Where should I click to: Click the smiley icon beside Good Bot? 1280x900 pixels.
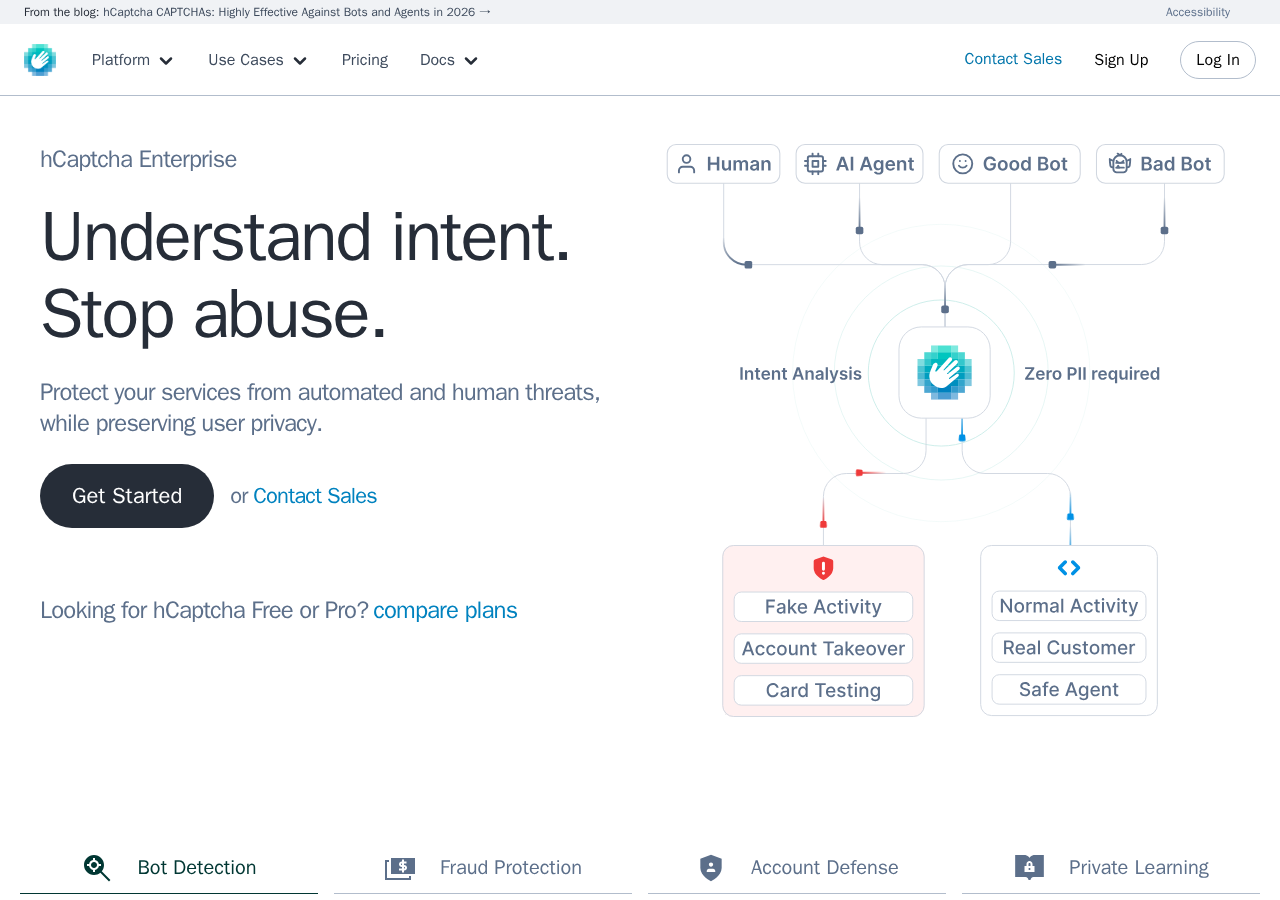963,164
